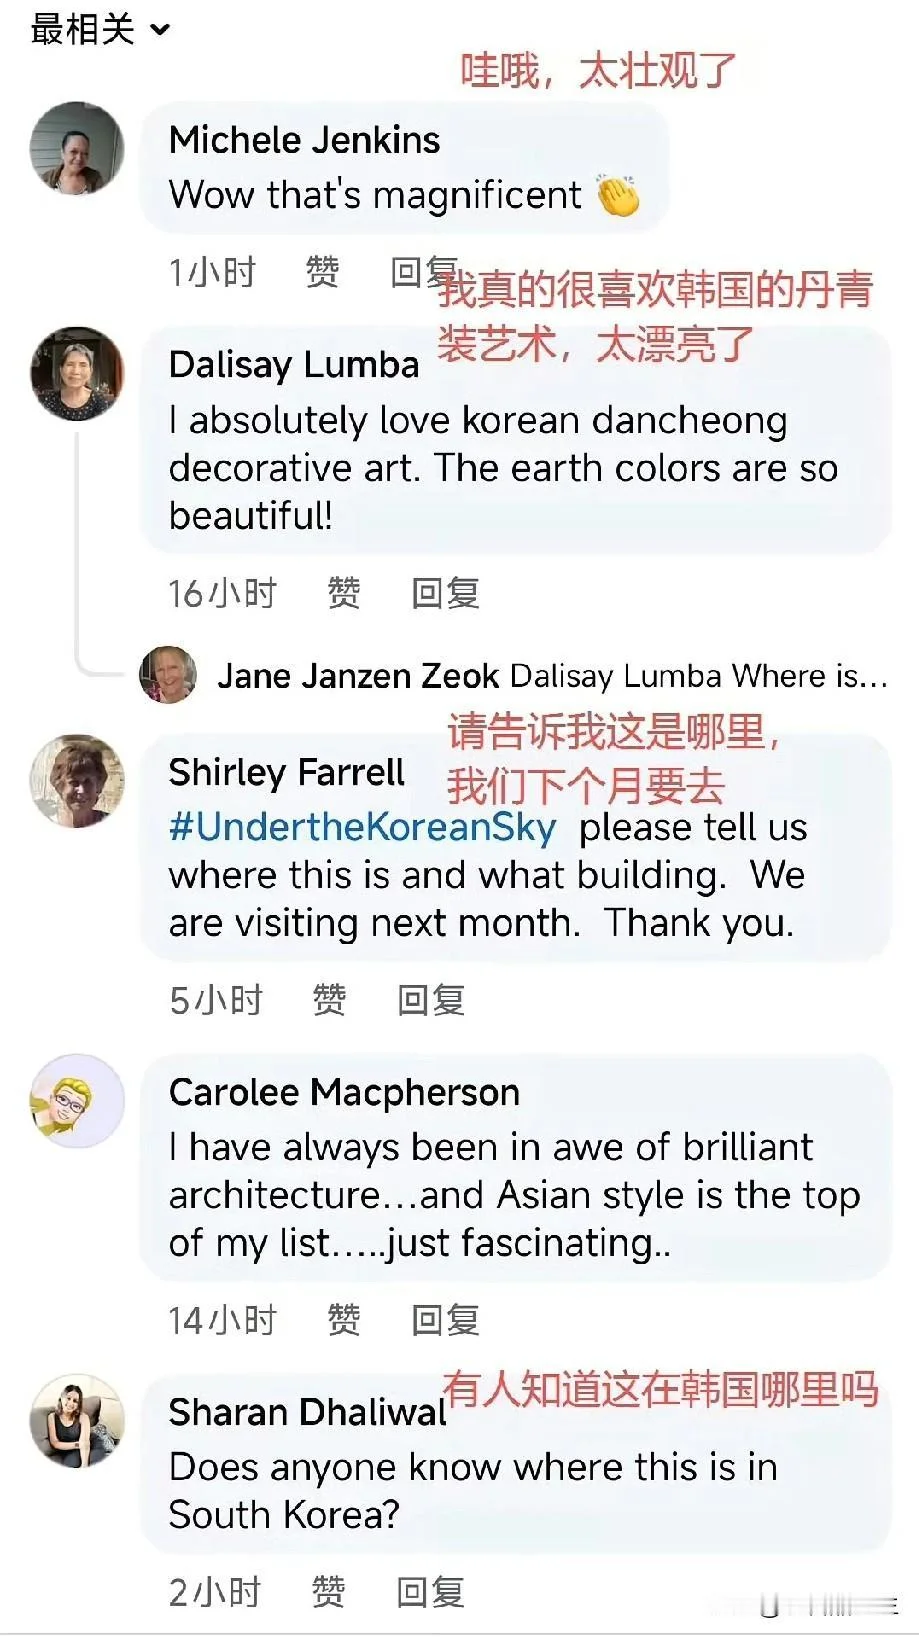Reply to Shirley Farrell's comment

point(431,999)
